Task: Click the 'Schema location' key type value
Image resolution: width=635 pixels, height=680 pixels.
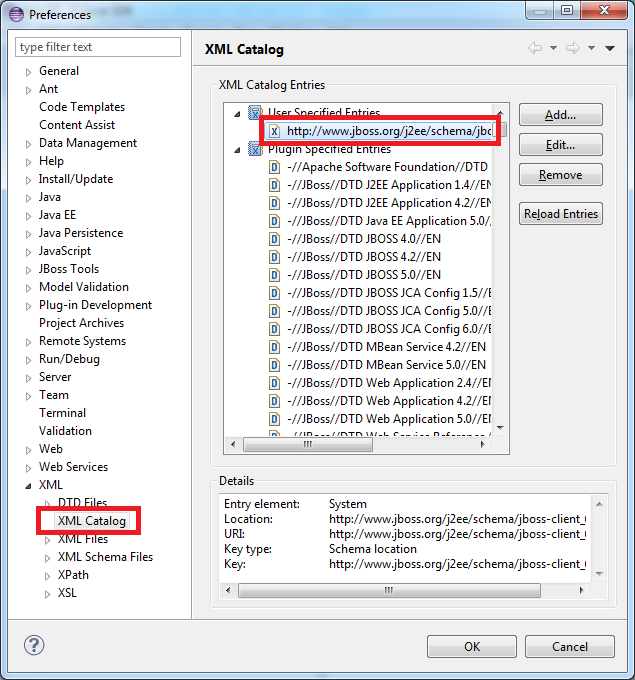Action: coord(373,549)
